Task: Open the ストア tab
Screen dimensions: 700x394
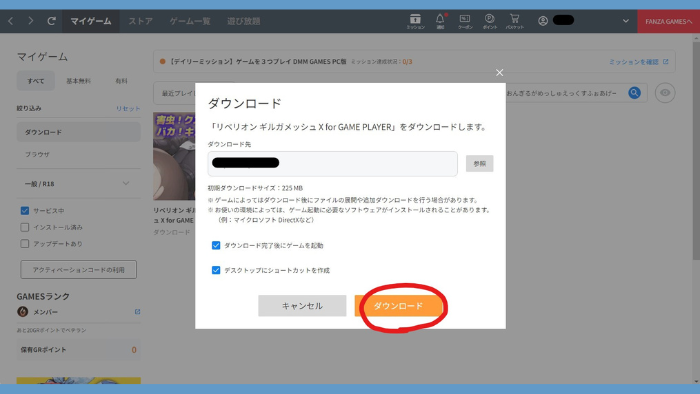Action: coord(141,21)
